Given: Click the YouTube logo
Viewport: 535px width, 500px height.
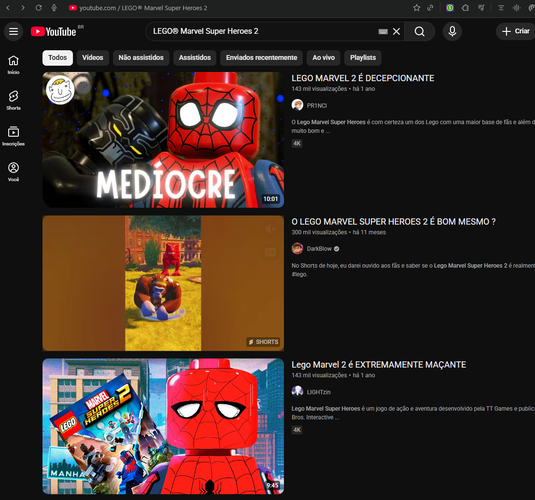Looking at the screenshot, I should [x=54, y=32].
